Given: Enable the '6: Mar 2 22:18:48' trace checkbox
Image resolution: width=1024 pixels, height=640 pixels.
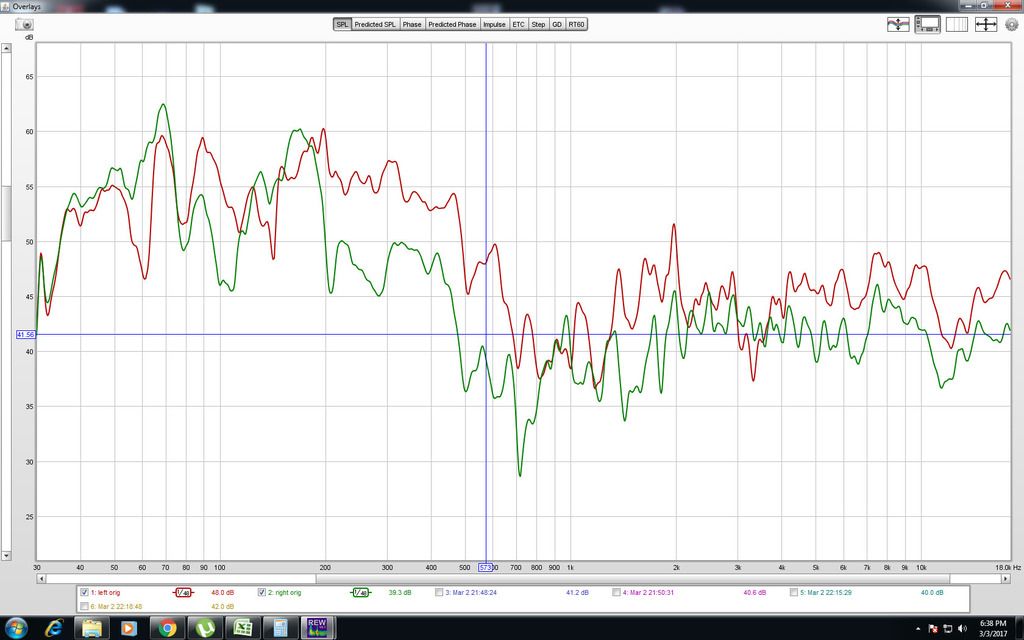Looking at the screenshot, I should pyautogui.click(x=84, y=607).
